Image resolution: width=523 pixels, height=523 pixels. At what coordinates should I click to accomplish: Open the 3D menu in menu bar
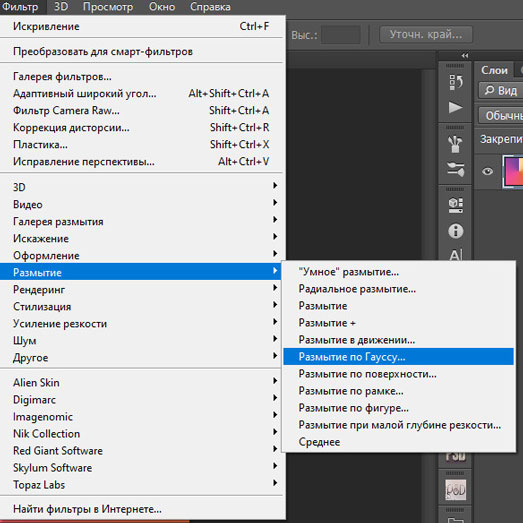[x=61, y=7]
